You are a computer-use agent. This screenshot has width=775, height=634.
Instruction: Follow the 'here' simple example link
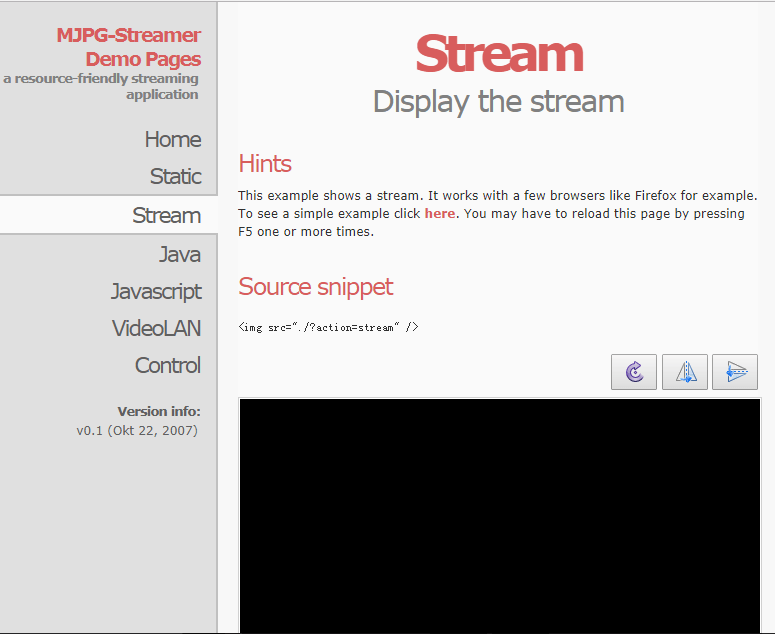[x=439, y=213]
